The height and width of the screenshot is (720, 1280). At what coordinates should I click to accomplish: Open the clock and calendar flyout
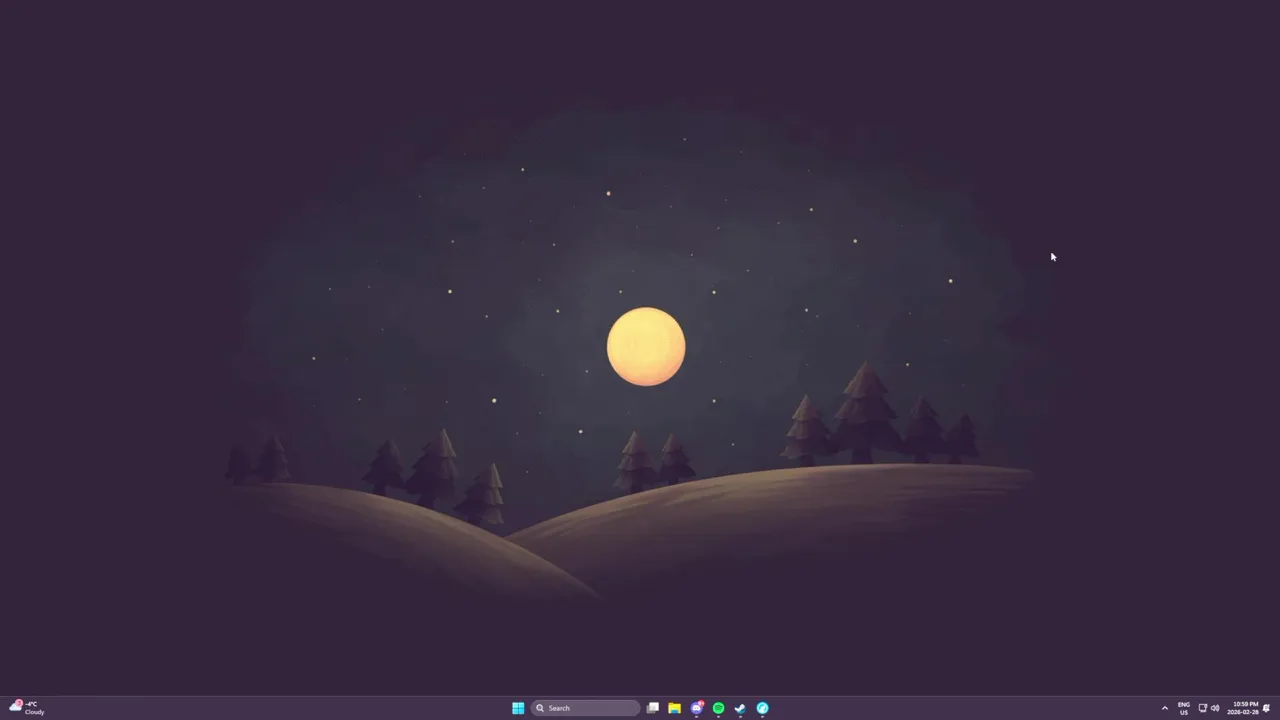pyautogui.click(x=1245, y=708)
